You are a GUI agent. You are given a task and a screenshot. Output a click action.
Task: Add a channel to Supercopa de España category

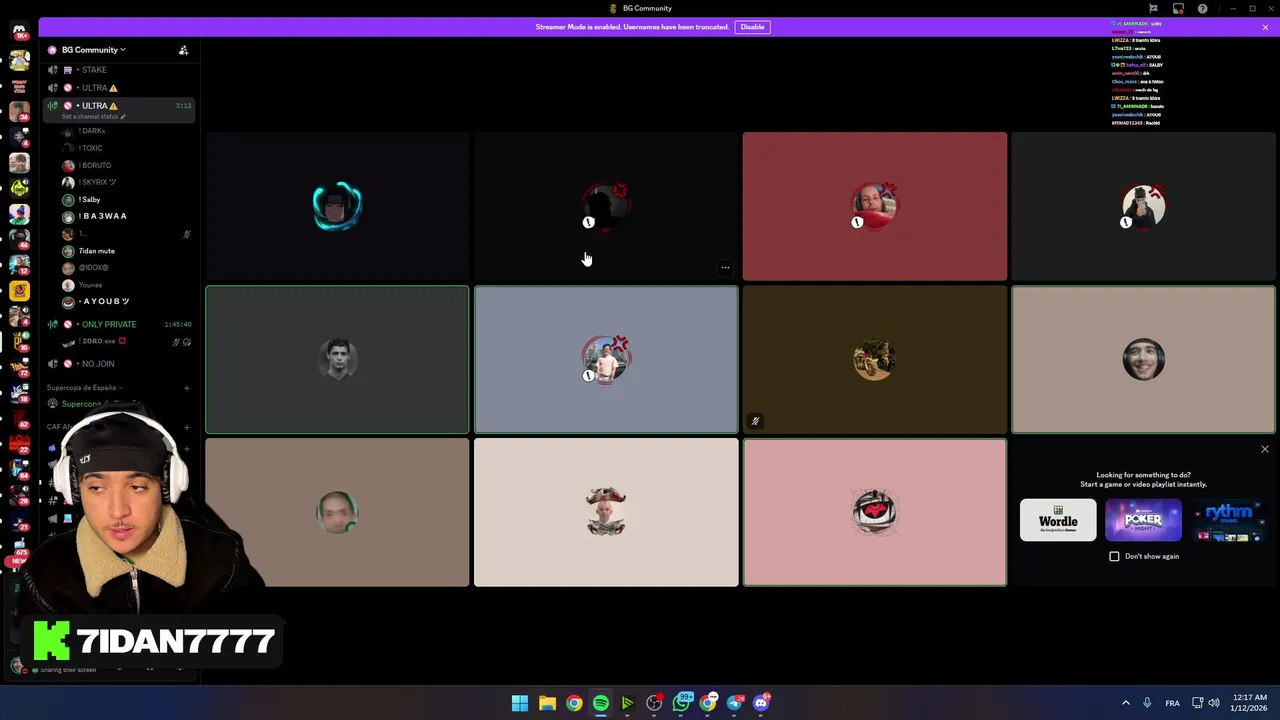(x=186, y=387)
